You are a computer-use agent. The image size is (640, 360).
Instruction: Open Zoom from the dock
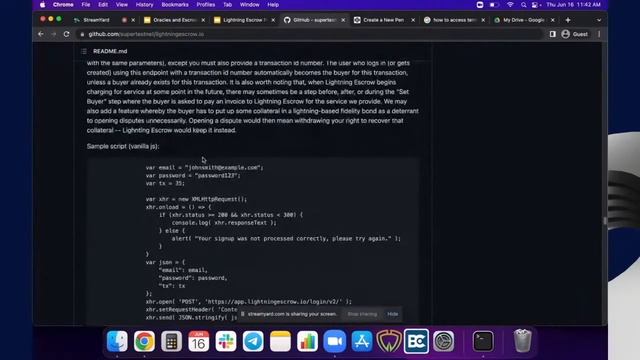coord(335,341)
